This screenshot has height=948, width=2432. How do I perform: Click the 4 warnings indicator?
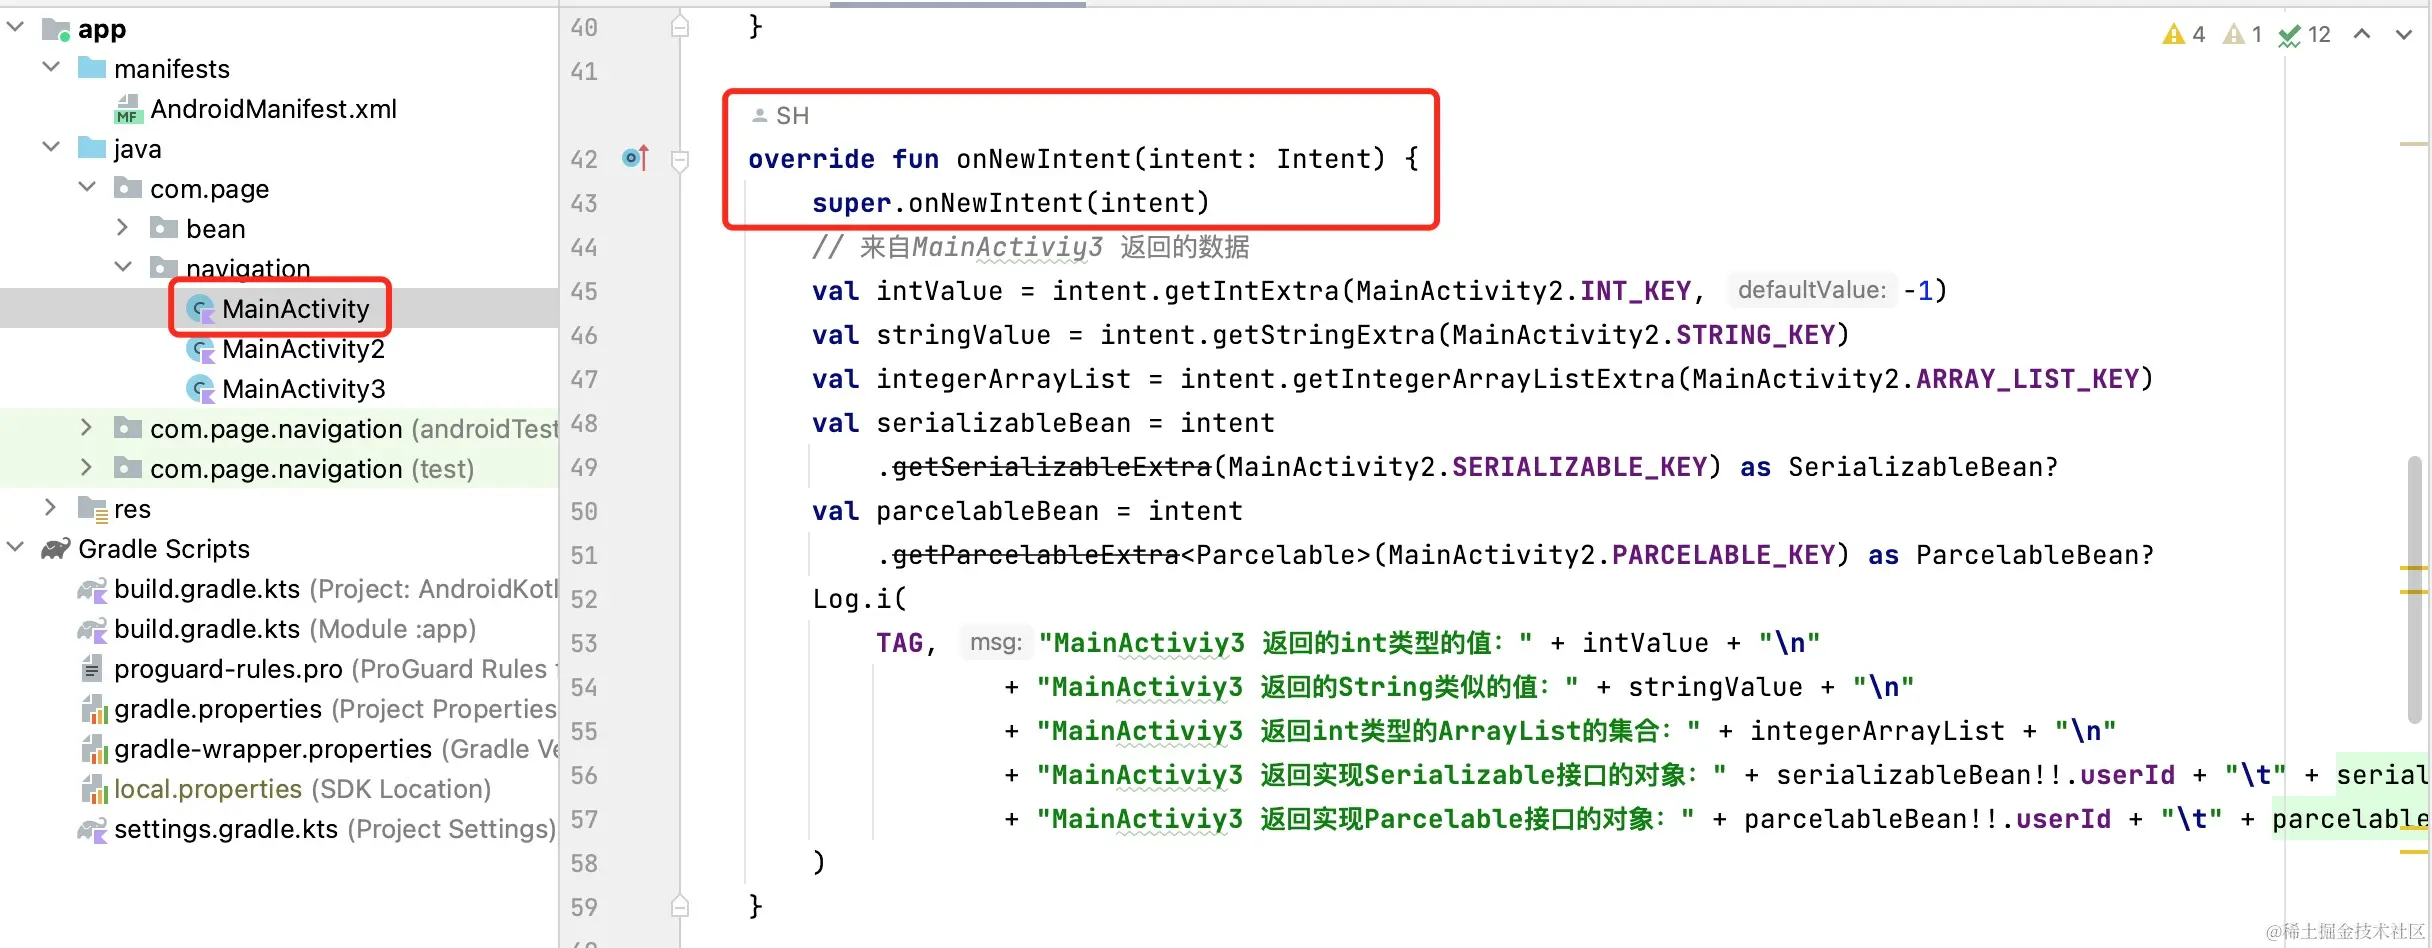click(x=2184, y=34)
